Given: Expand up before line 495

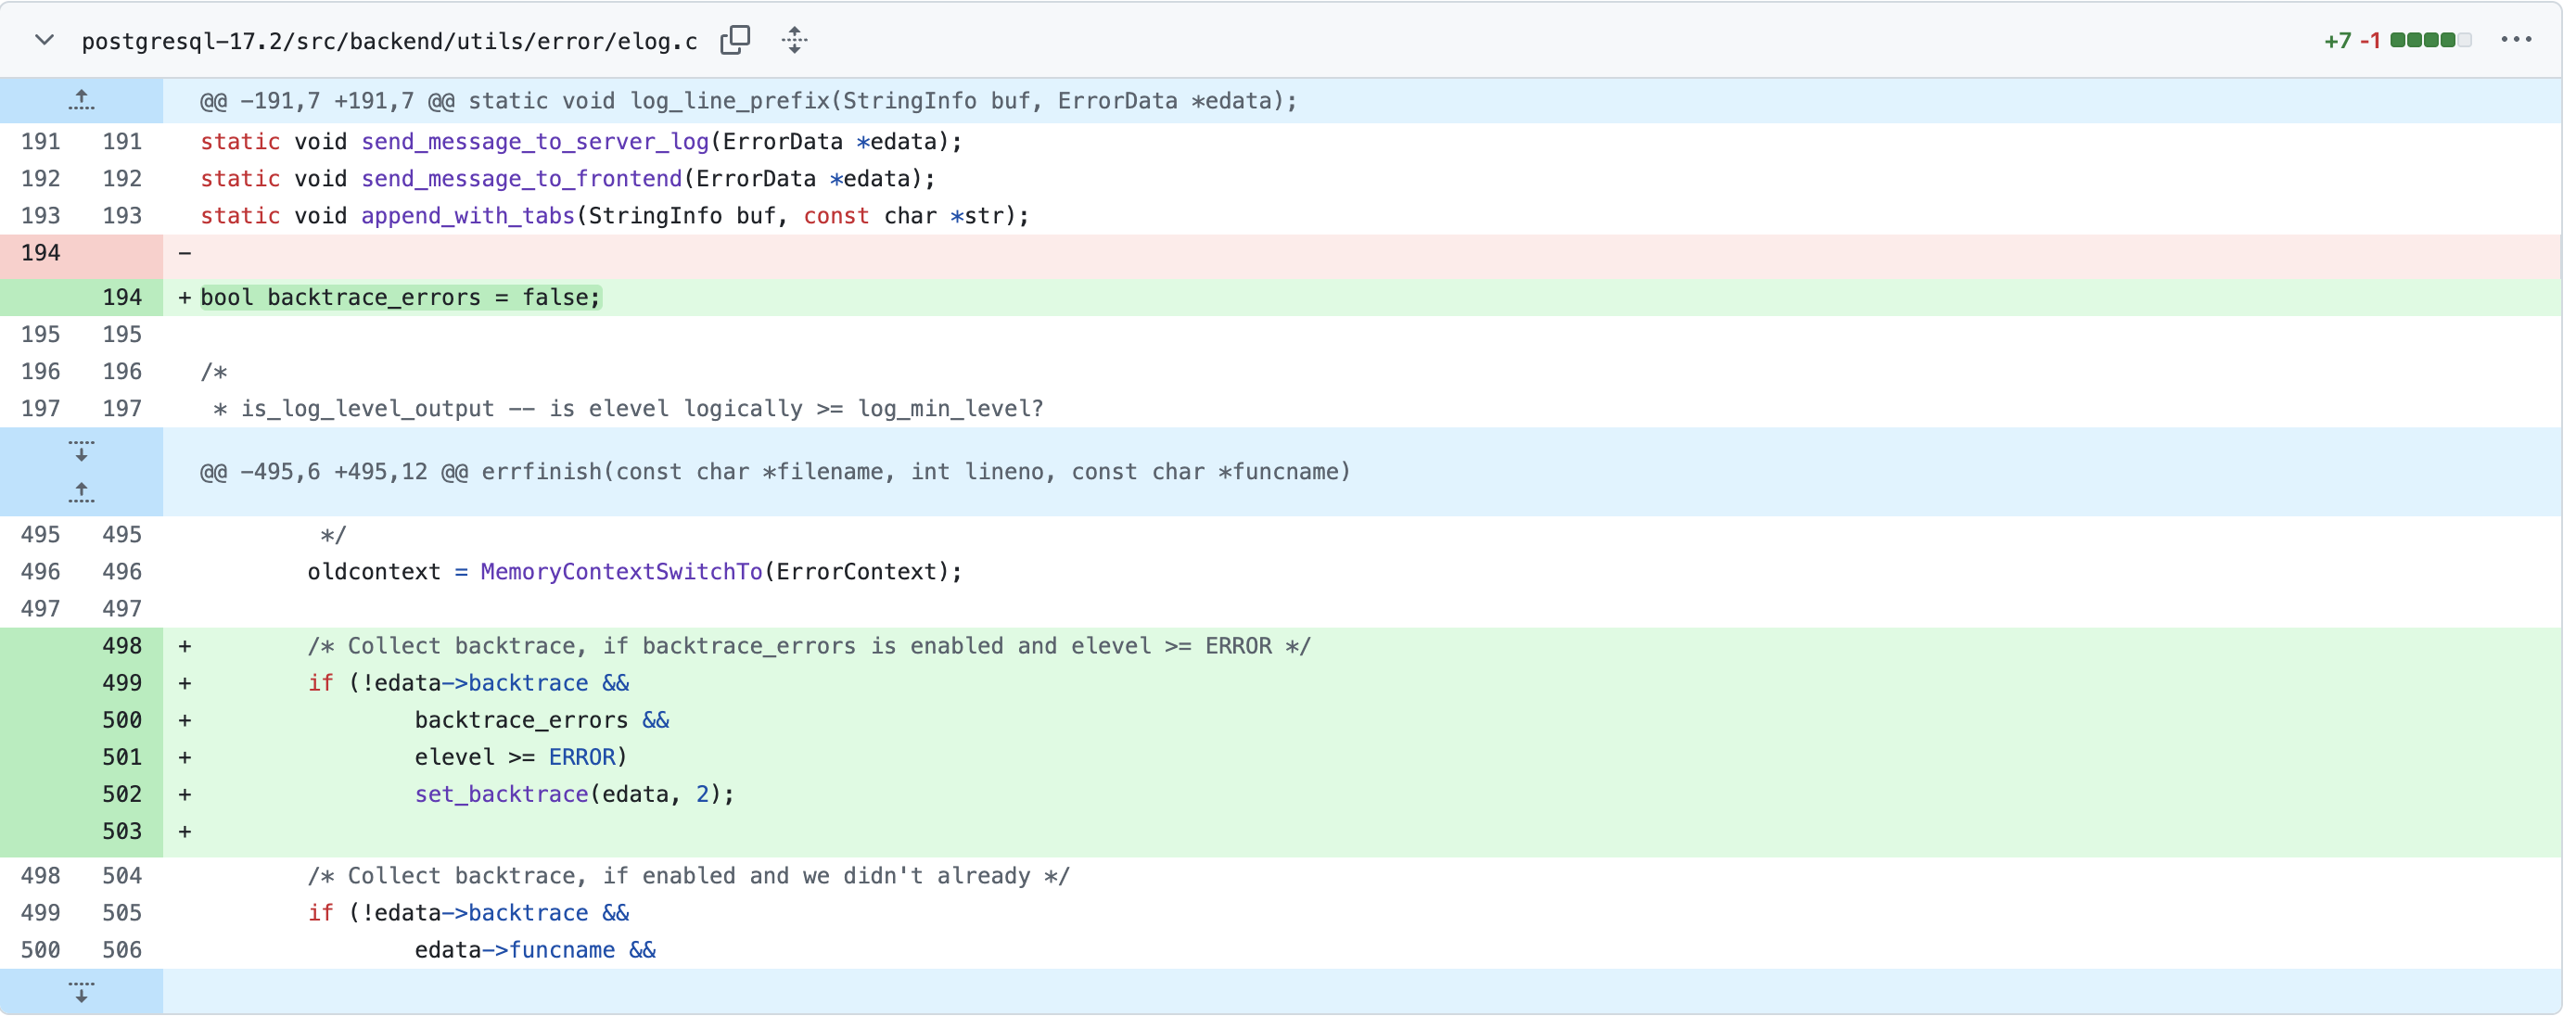Looking at the screenshot, I should coord(81,492).
